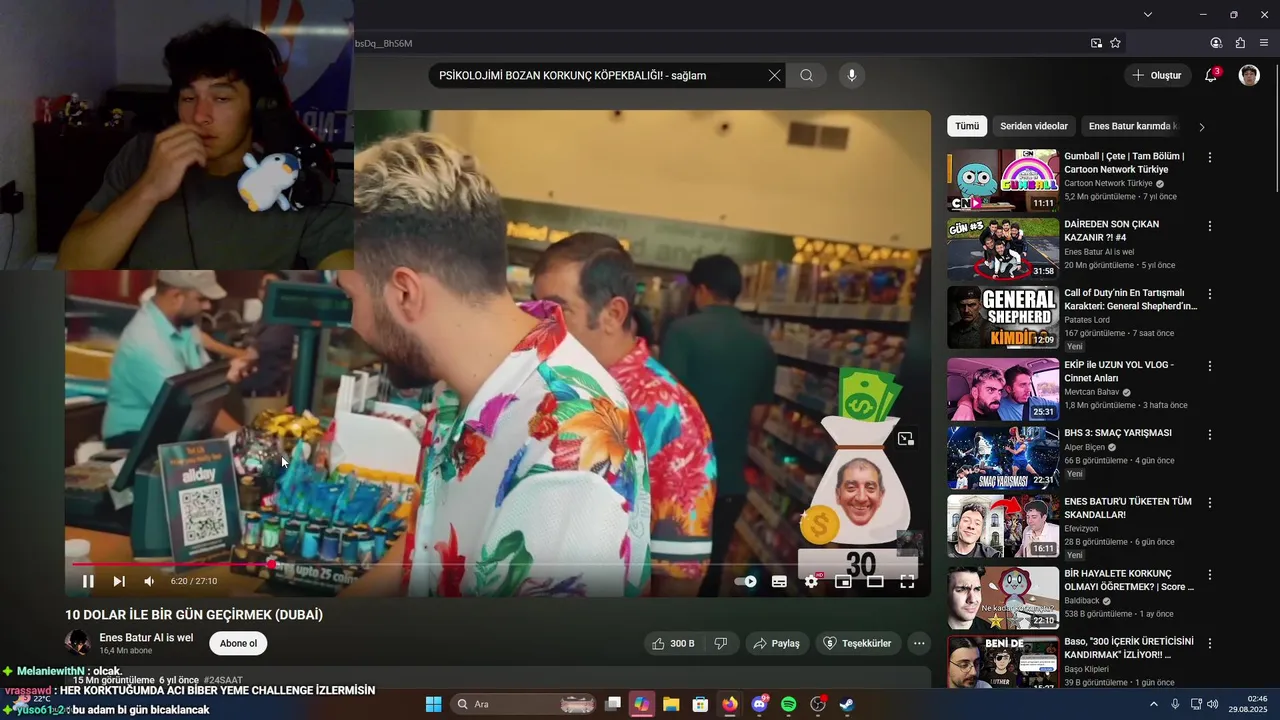Go to Enes Batur AI is wel channel
Image resolution: width=1280 pixels, height=720 pixels.
[146, 637]
